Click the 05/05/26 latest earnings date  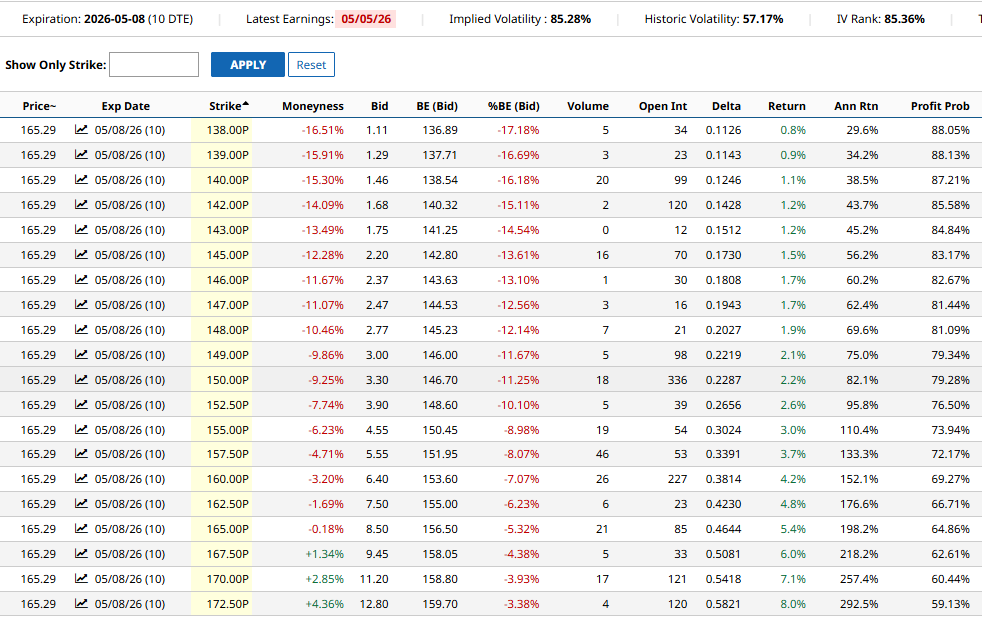point(365,19)
